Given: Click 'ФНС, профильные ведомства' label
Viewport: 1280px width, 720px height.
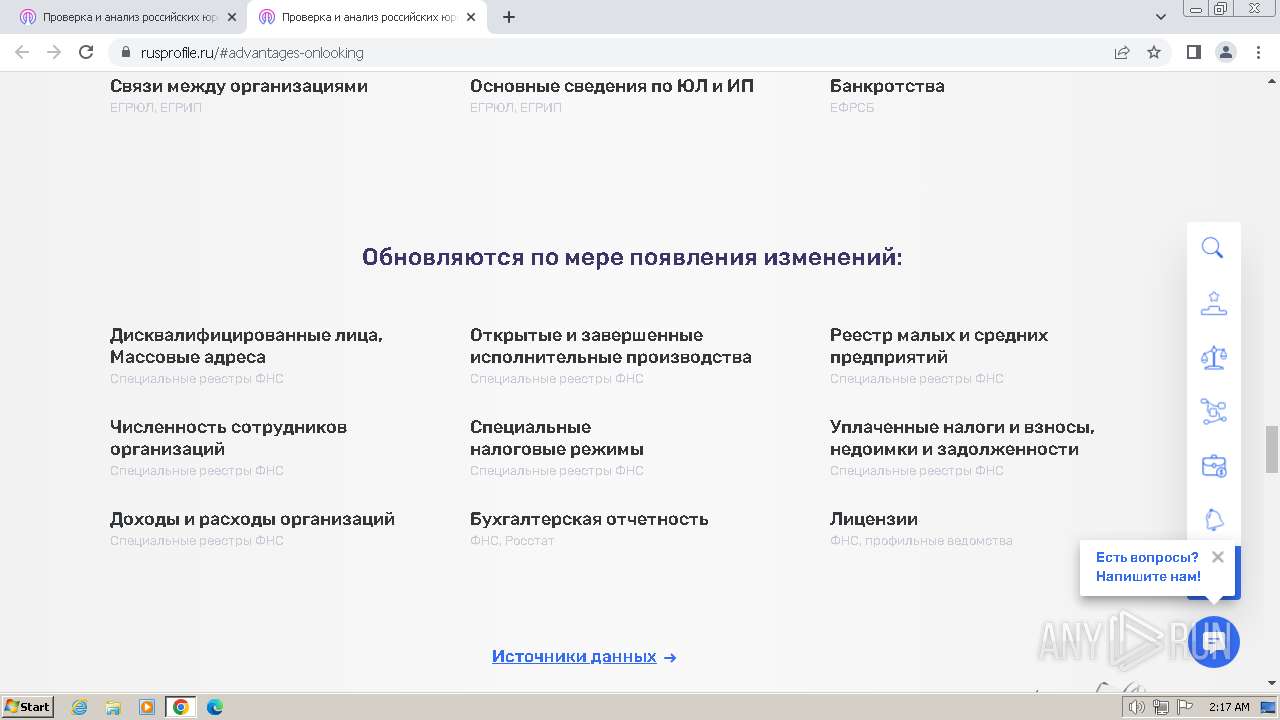Looking at the screenshot, I should [x=921, y=541].
